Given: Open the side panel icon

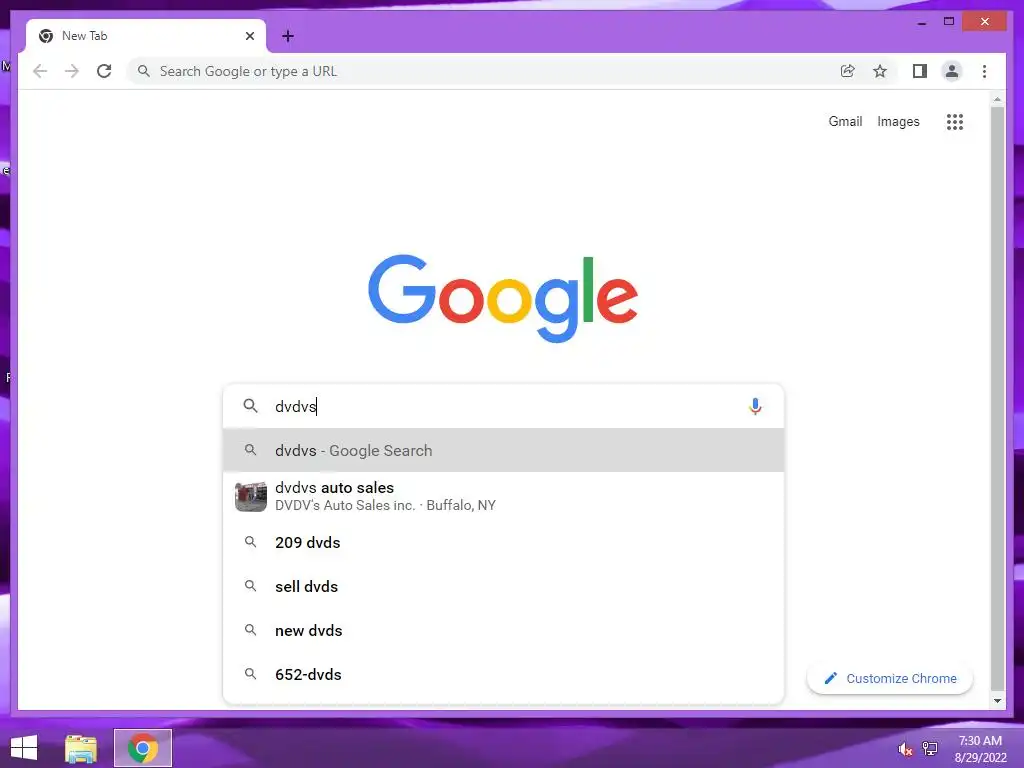Looking at the screenshot, I should click(x=920, y=71).
